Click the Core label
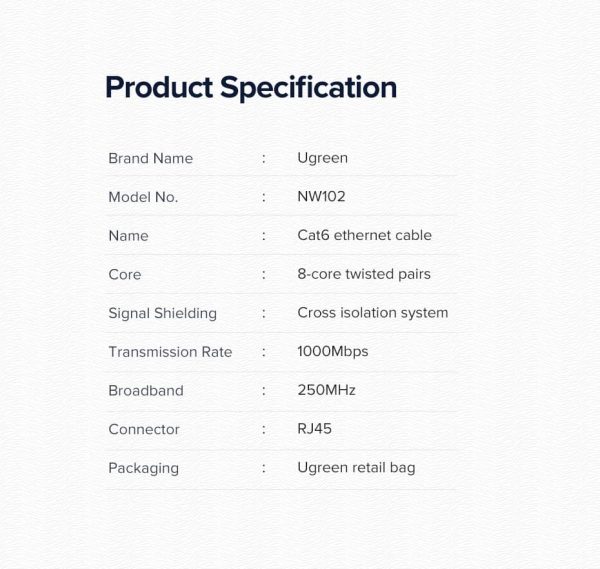The image size is (600, 569). tap(125, 274)
